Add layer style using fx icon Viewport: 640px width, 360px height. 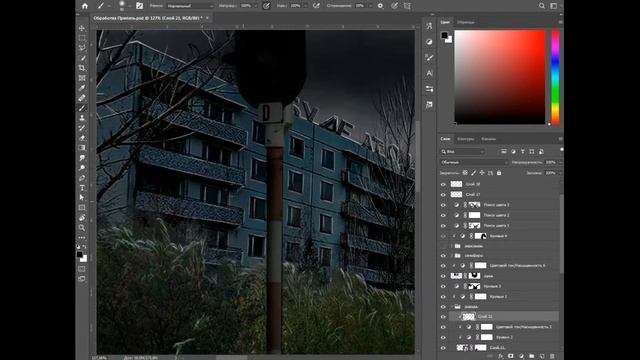pyautogui.click(x=500, y=356)
